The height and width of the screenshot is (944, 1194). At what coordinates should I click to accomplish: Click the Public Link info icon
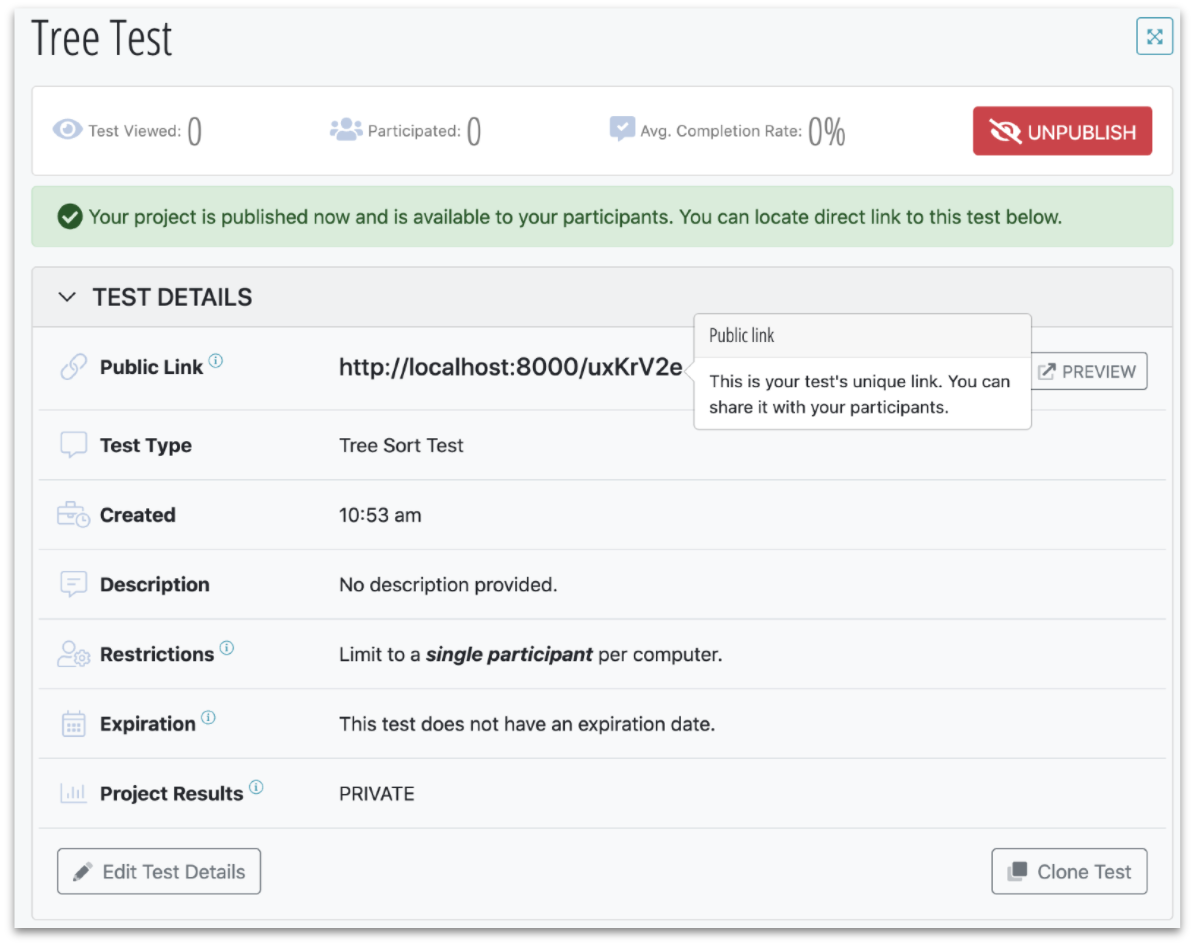(x=216, y=362)
